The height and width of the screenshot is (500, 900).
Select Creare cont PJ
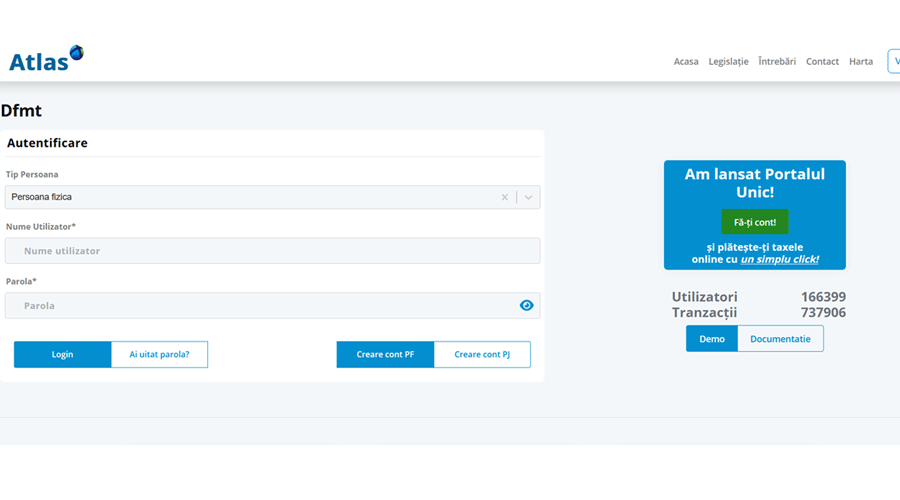pyautogui.click(x=482, y=354)
